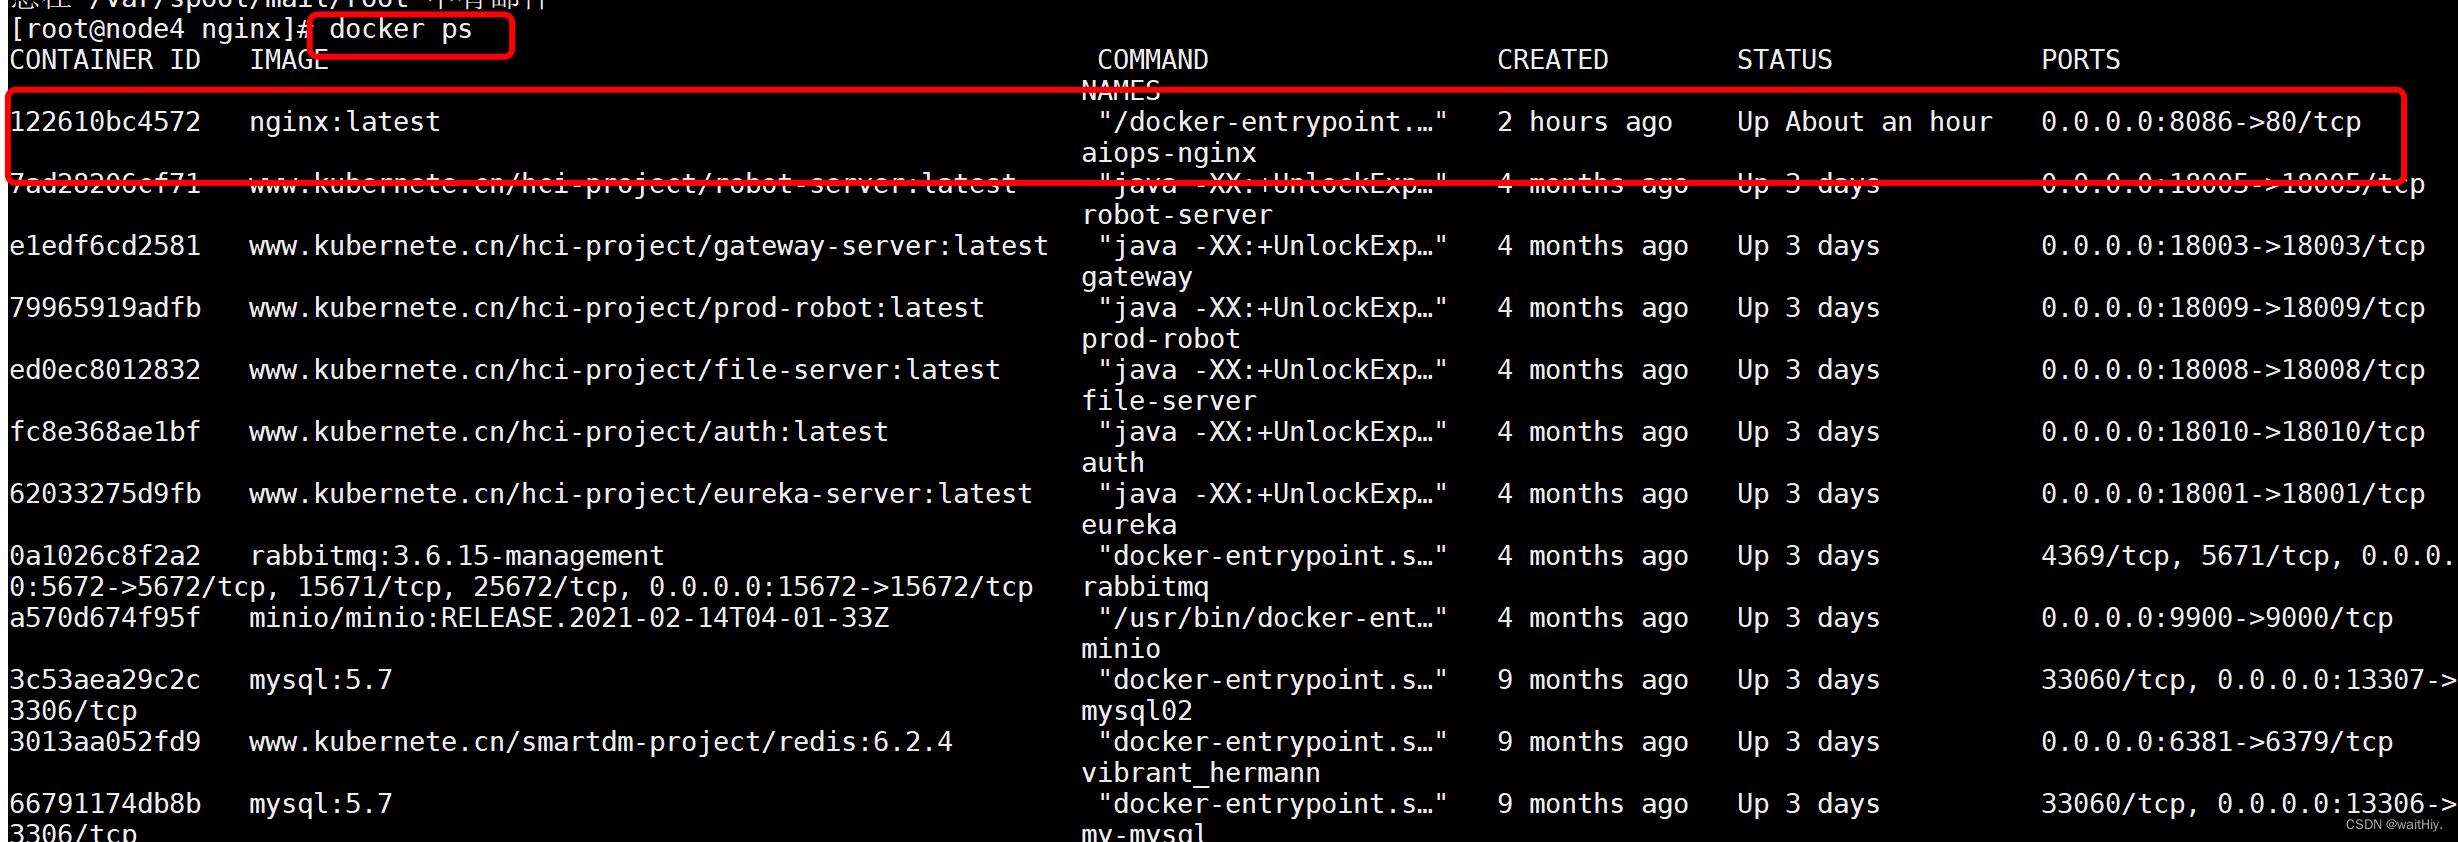2458x842 pixels.
Task: Click the CONTAINER ID column header
Action: coord(105,60)
